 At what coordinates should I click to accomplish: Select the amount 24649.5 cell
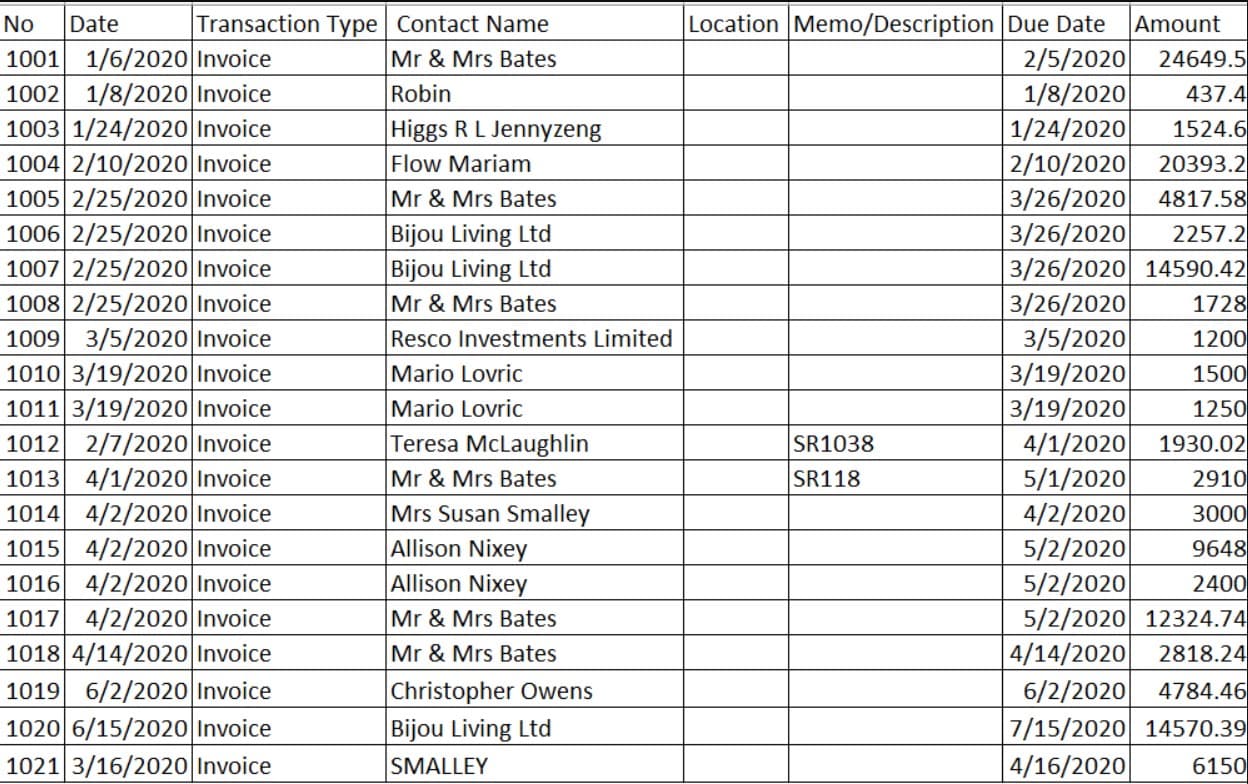[1189, 58]
